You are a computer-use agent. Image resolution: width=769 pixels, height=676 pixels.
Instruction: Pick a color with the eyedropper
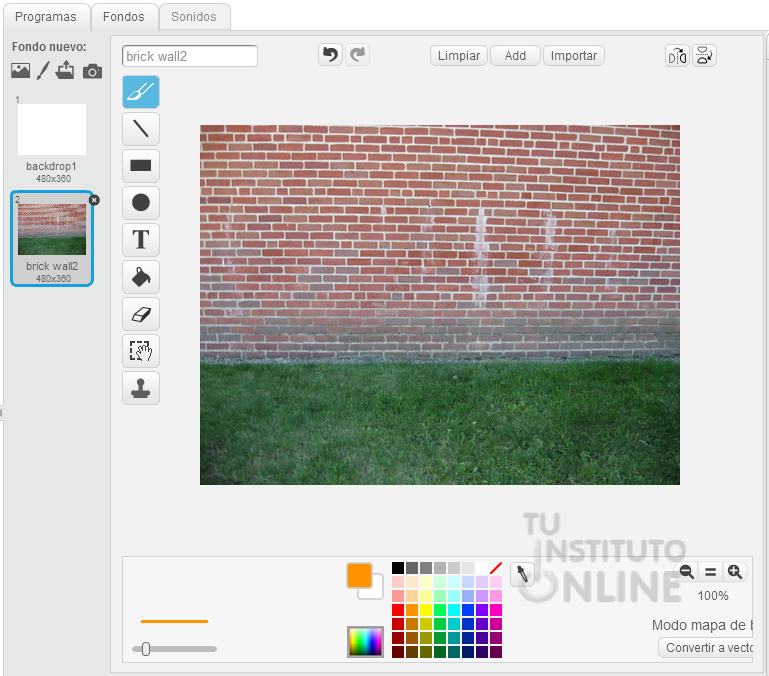(x=522, y=574)
